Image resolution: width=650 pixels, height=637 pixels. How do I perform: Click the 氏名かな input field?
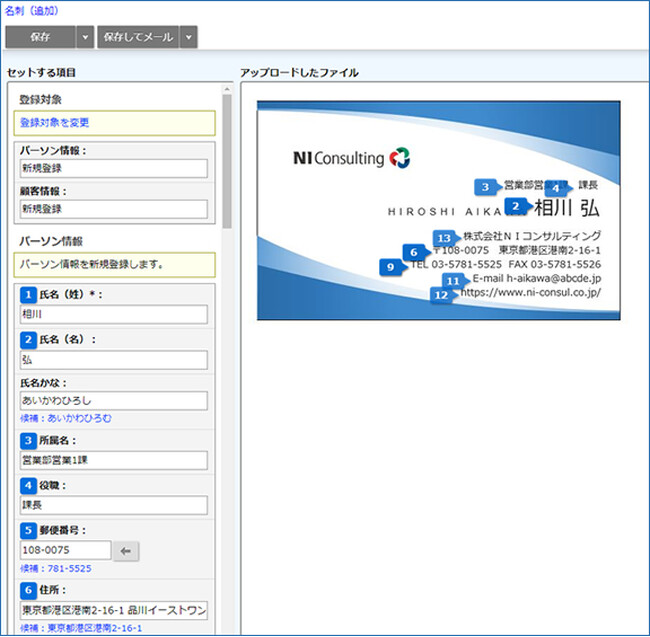(113, 400)
